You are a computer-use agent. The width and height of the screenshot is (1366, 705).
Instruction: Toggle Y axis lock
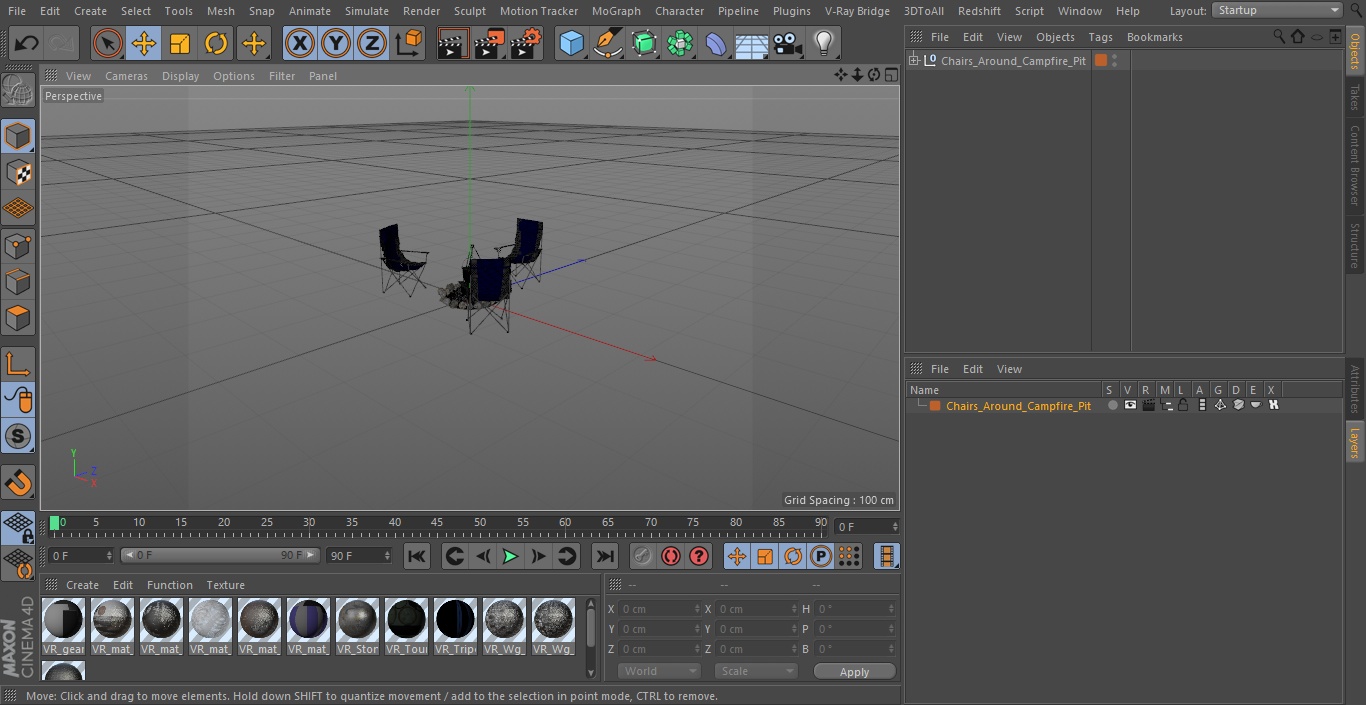pos(336,43)
